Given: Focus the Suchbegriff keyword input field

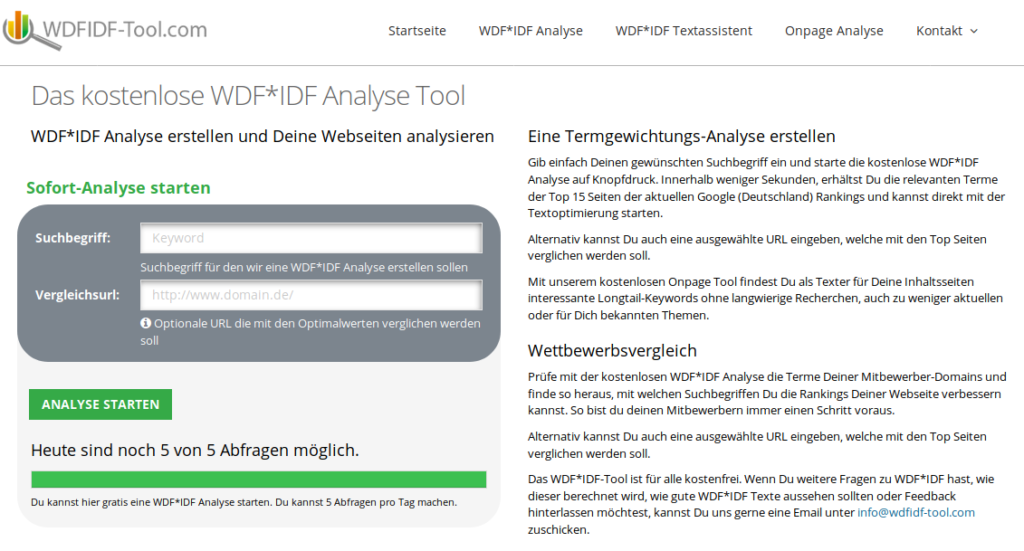Looking at the screenshot, I should point(311,238).
